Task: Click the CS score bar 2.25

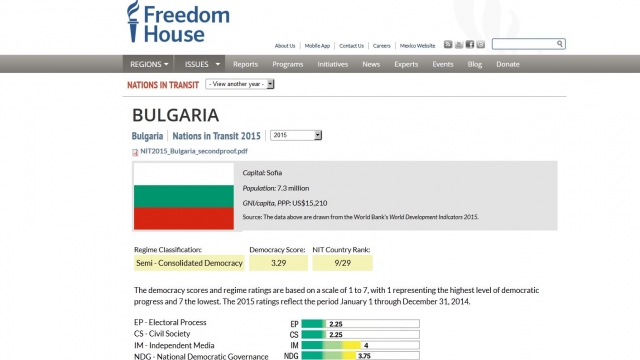Action: point(360,334)
